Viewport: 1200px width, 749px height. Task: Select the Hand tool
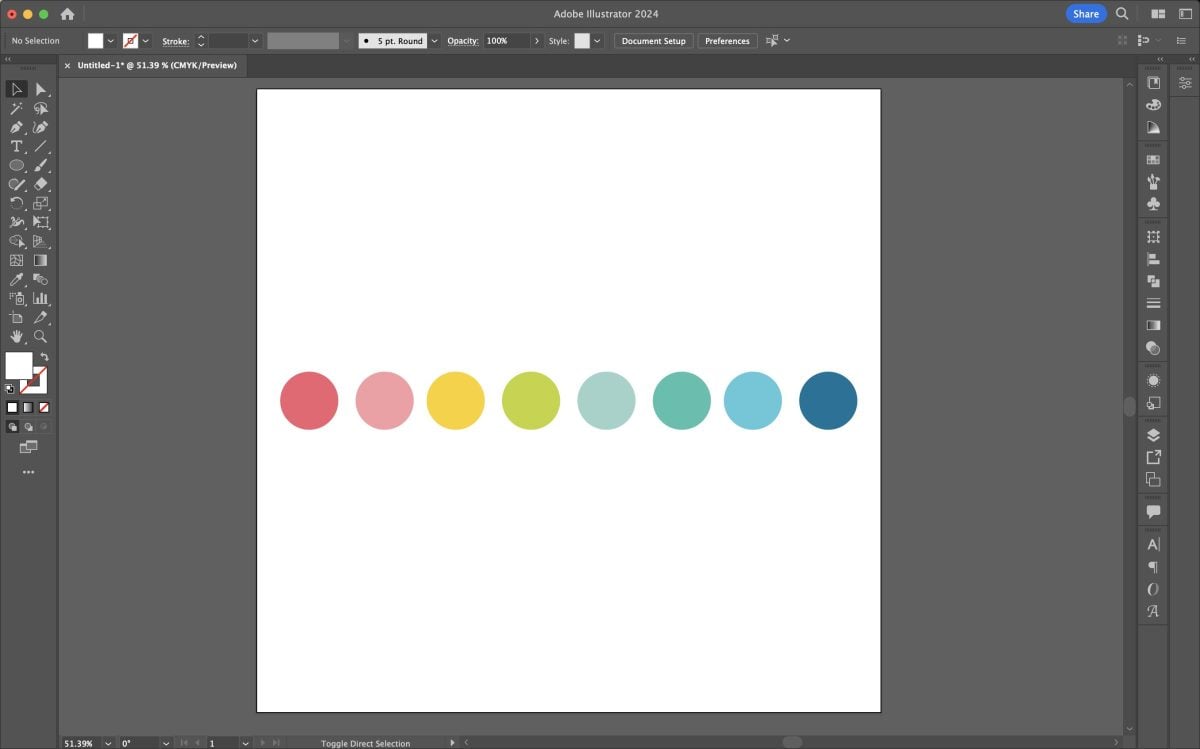pyautogui.click(x=17, y=336)
